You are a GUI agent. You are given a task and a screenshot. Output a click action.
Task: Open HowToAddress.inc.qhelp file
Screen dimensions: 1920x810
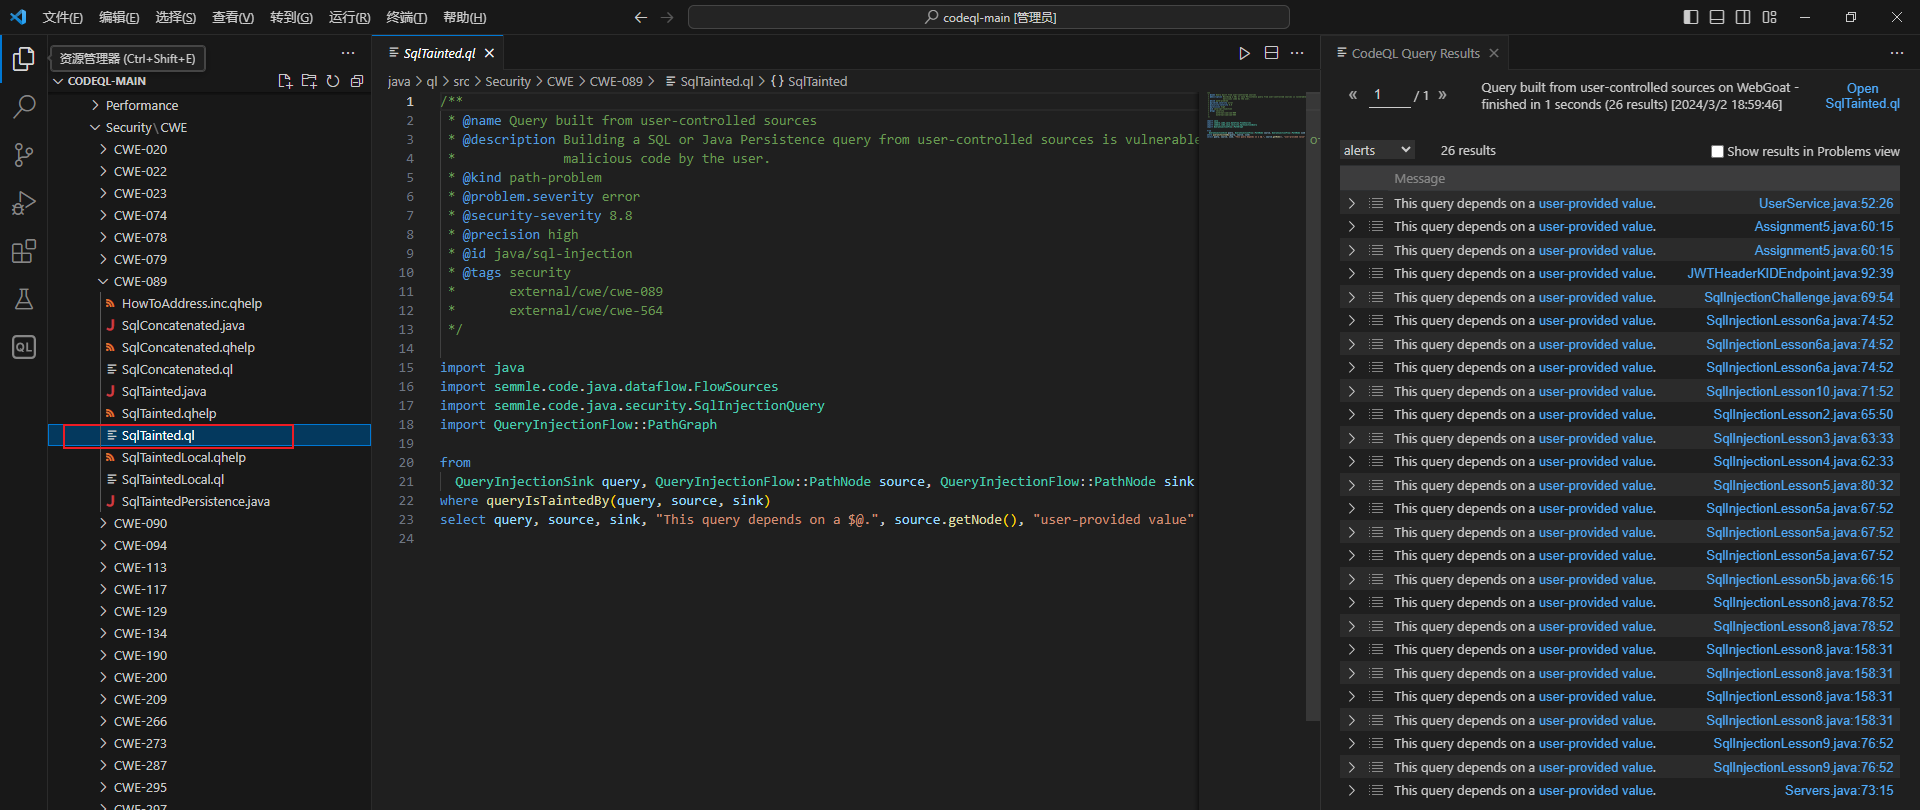click(x=192, y=303)
